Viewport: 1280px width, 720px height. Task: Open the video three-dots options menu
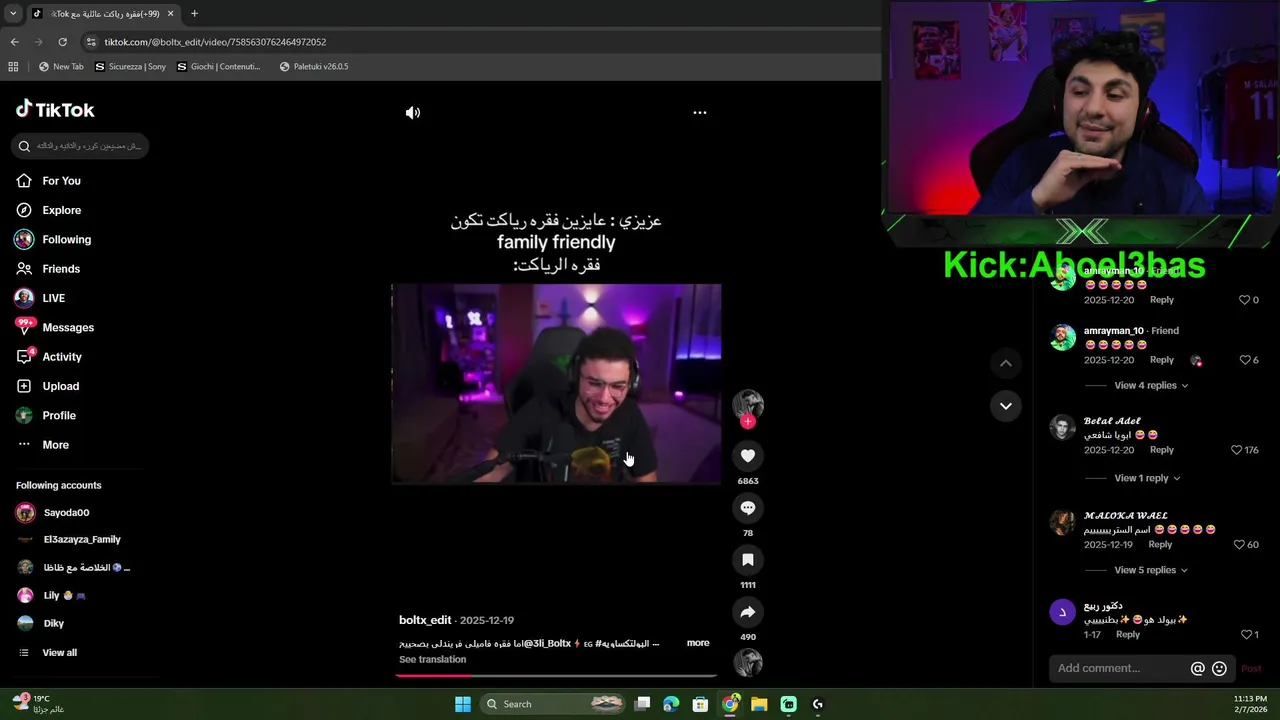(x=700, y=113)
